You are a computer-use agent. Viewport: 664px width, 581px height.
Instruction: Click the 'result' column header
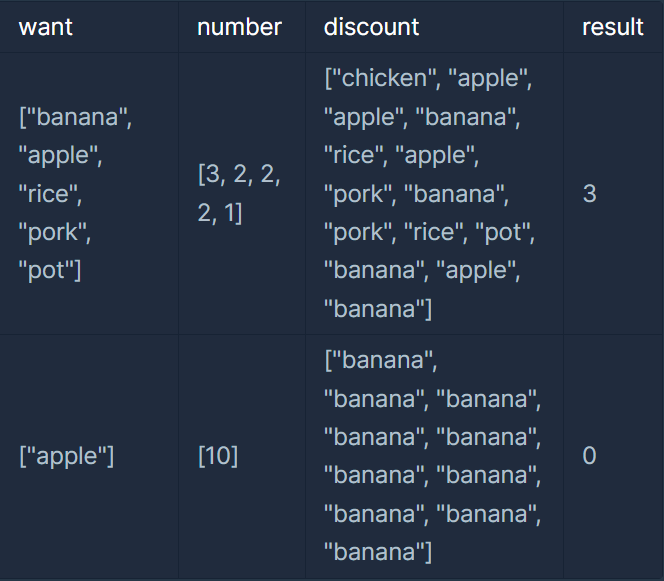(x=613, y=27)
